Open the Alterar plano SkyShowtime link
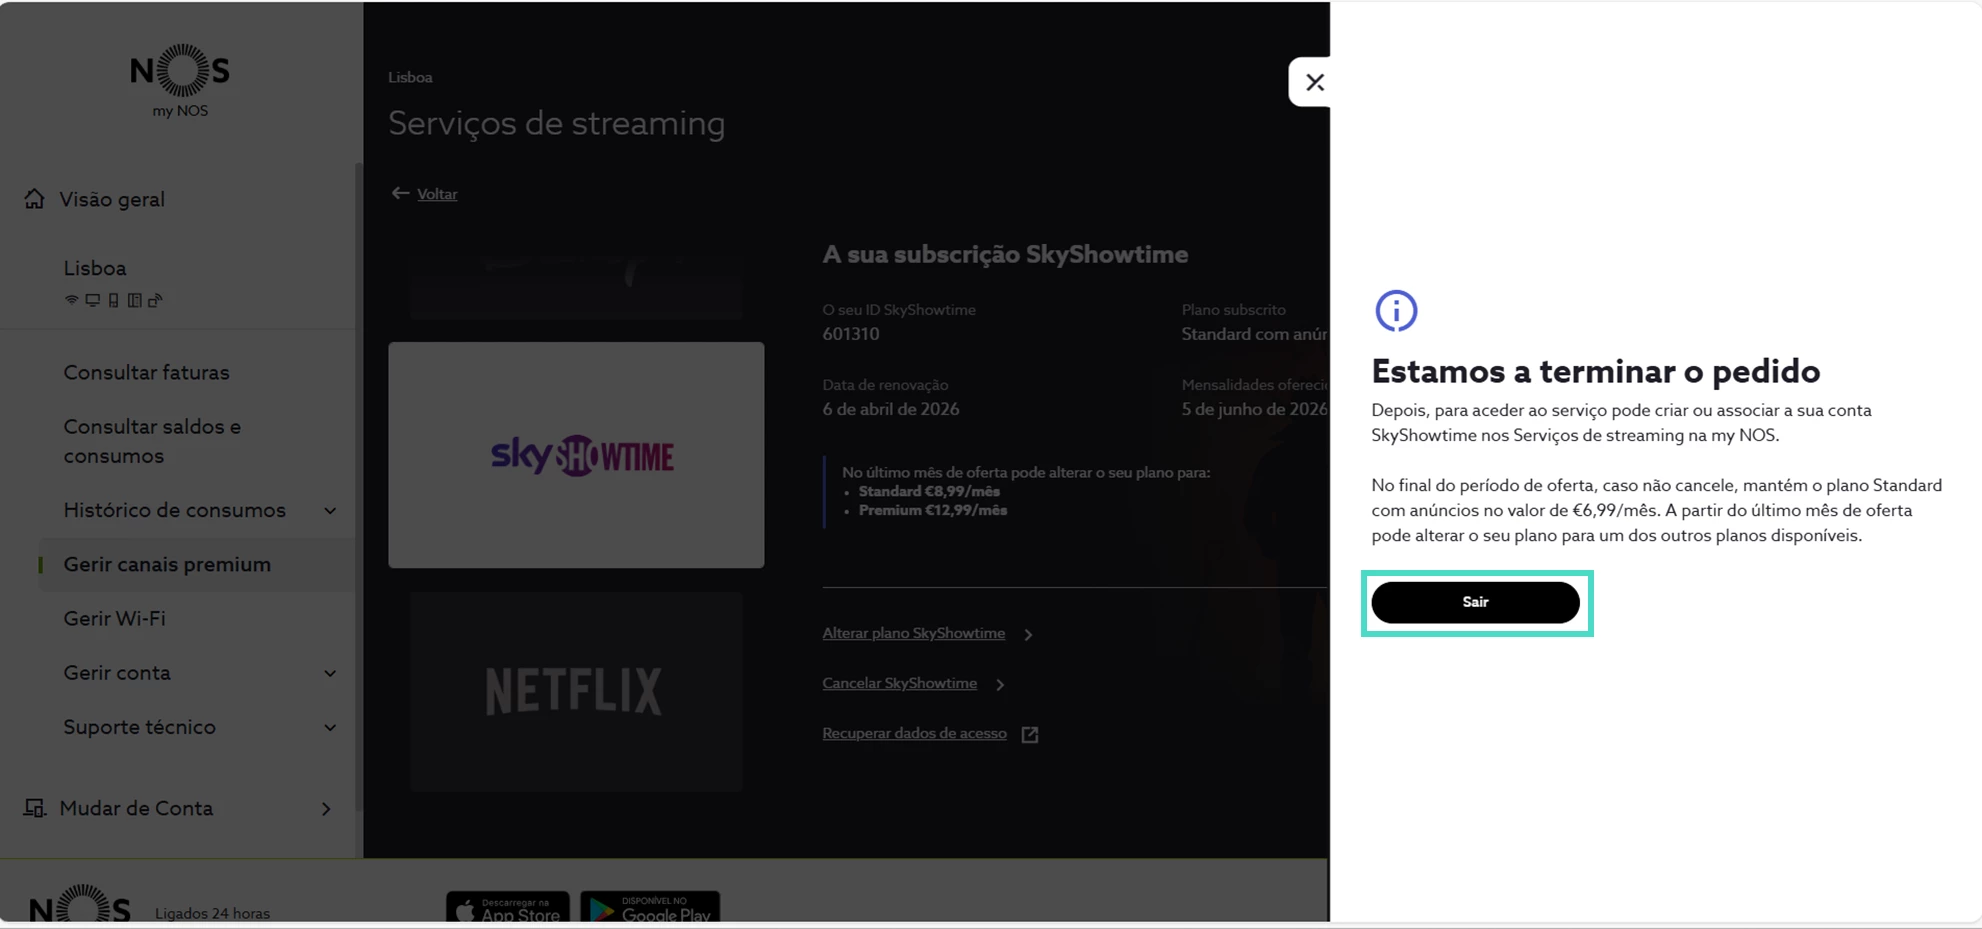1982x929 pixels. pyautogui.click(x=913, y=633)
